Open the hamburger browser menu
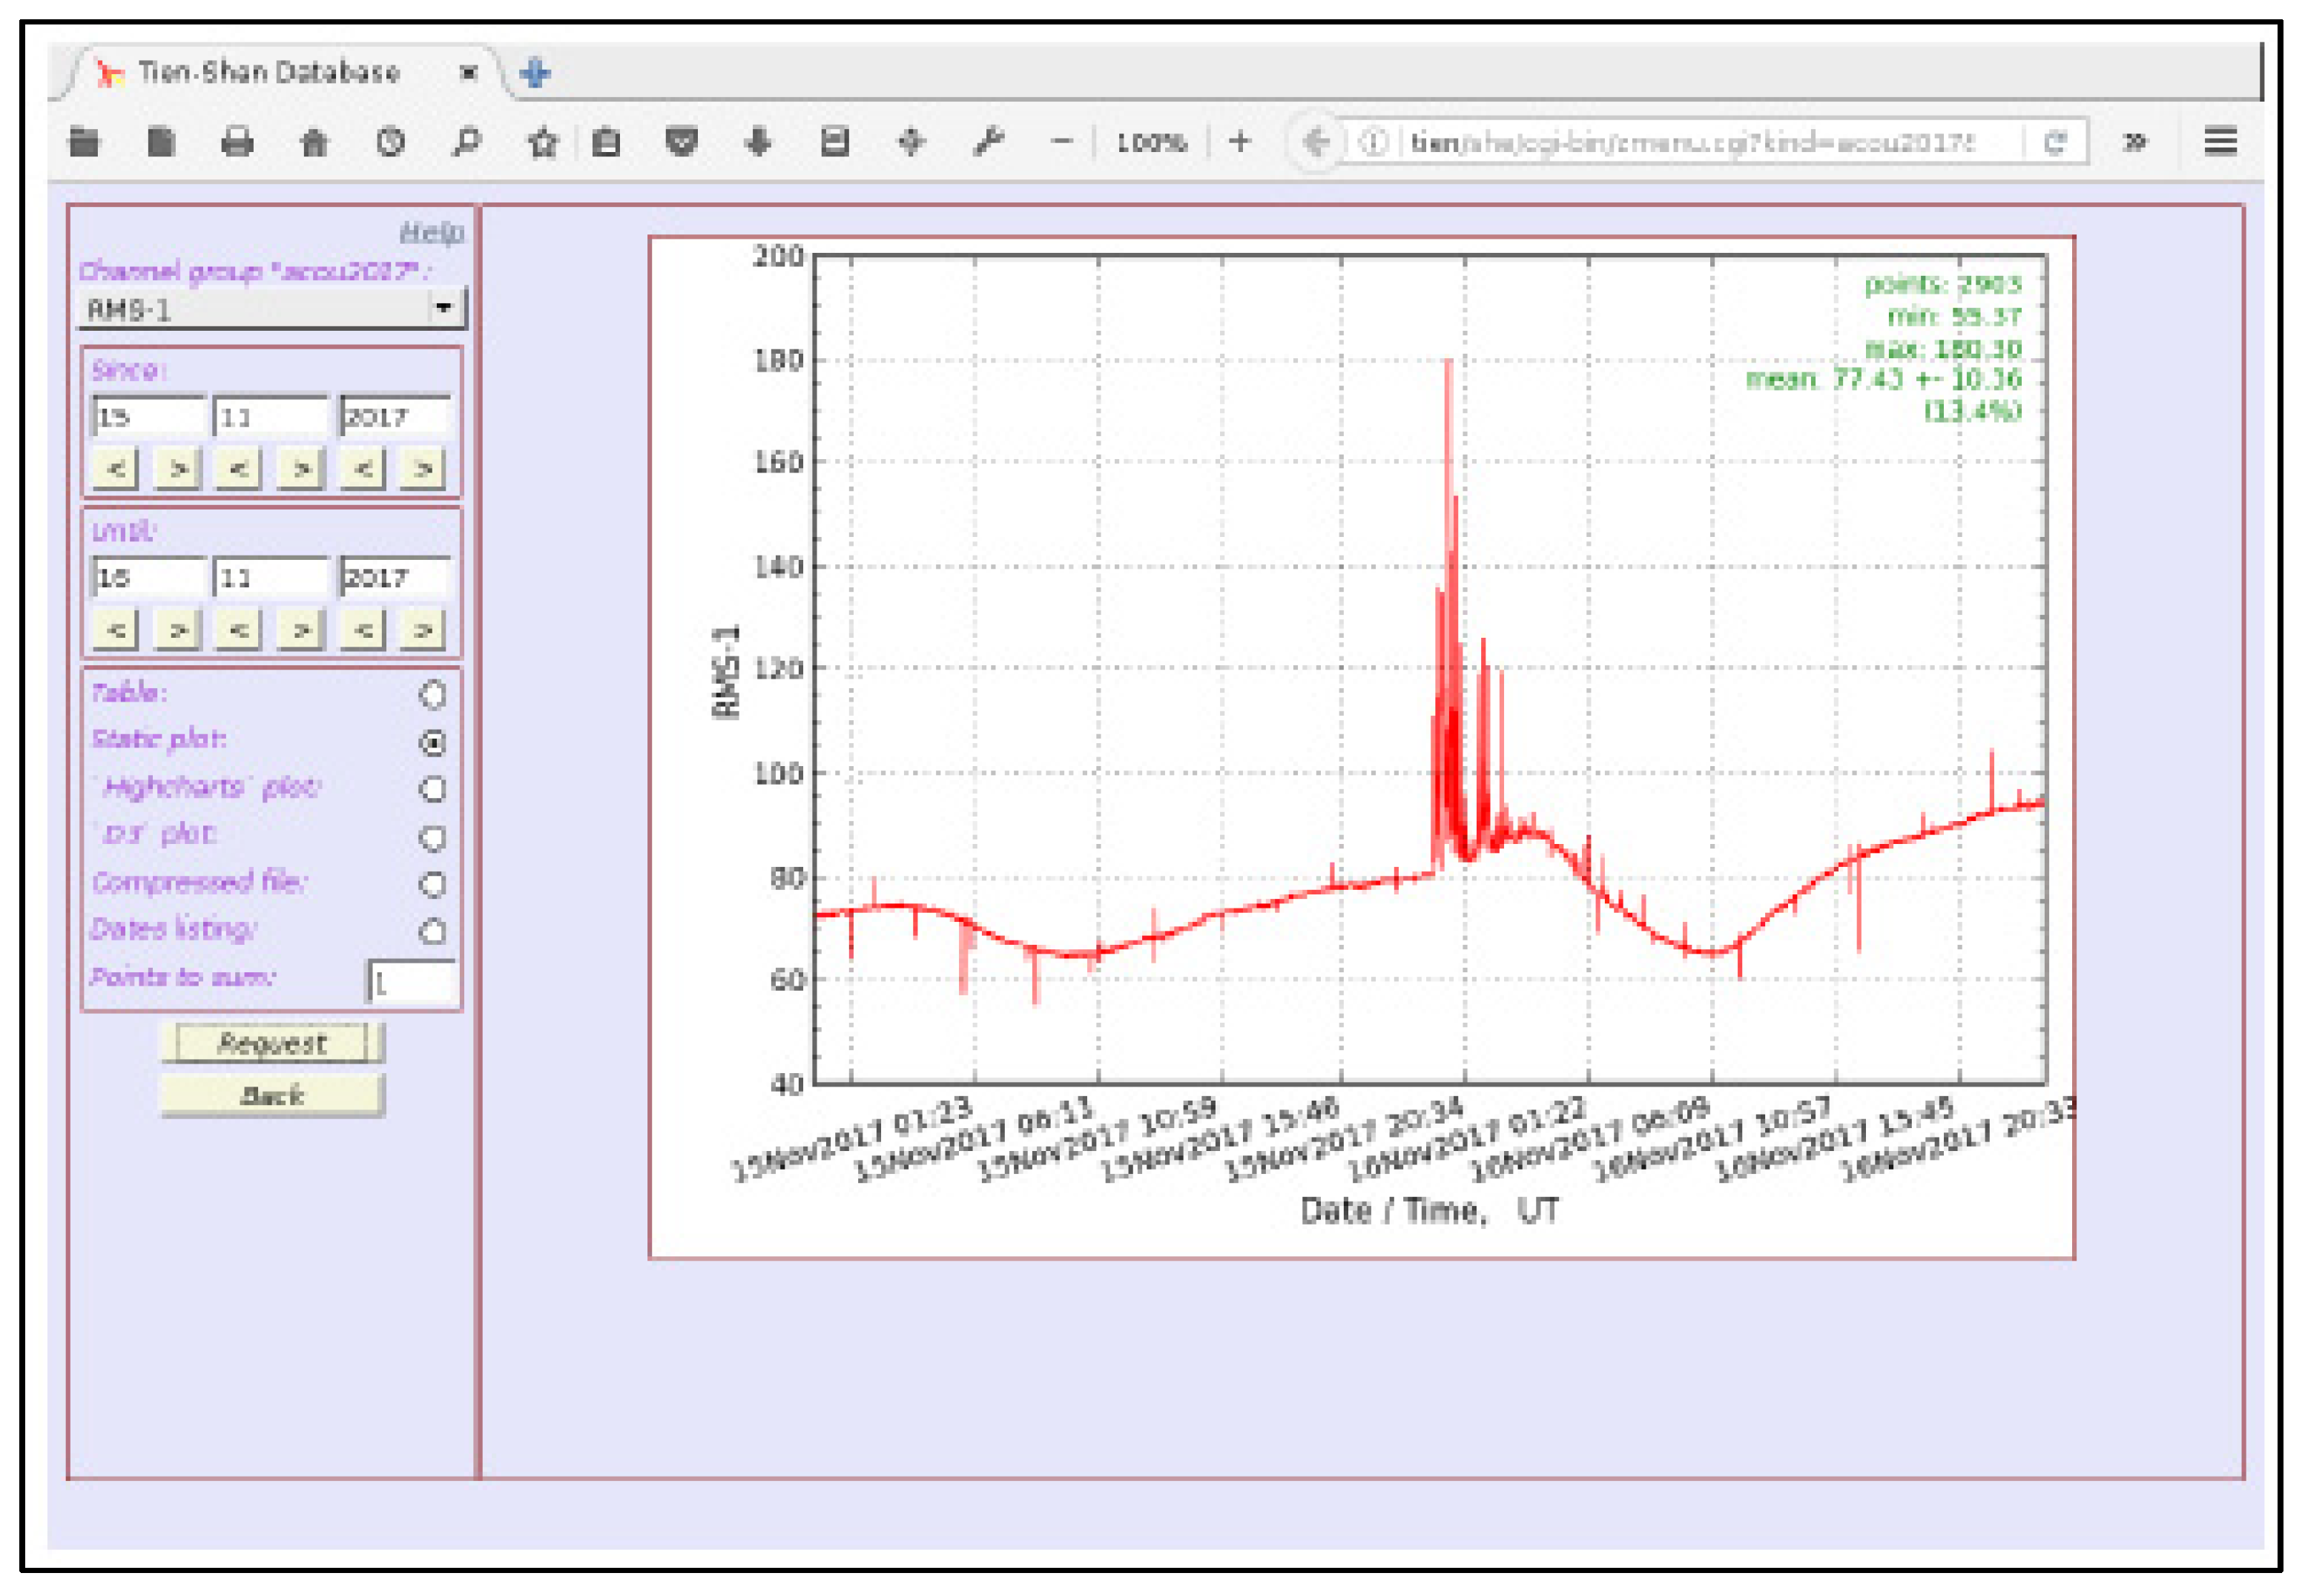 2220,142
